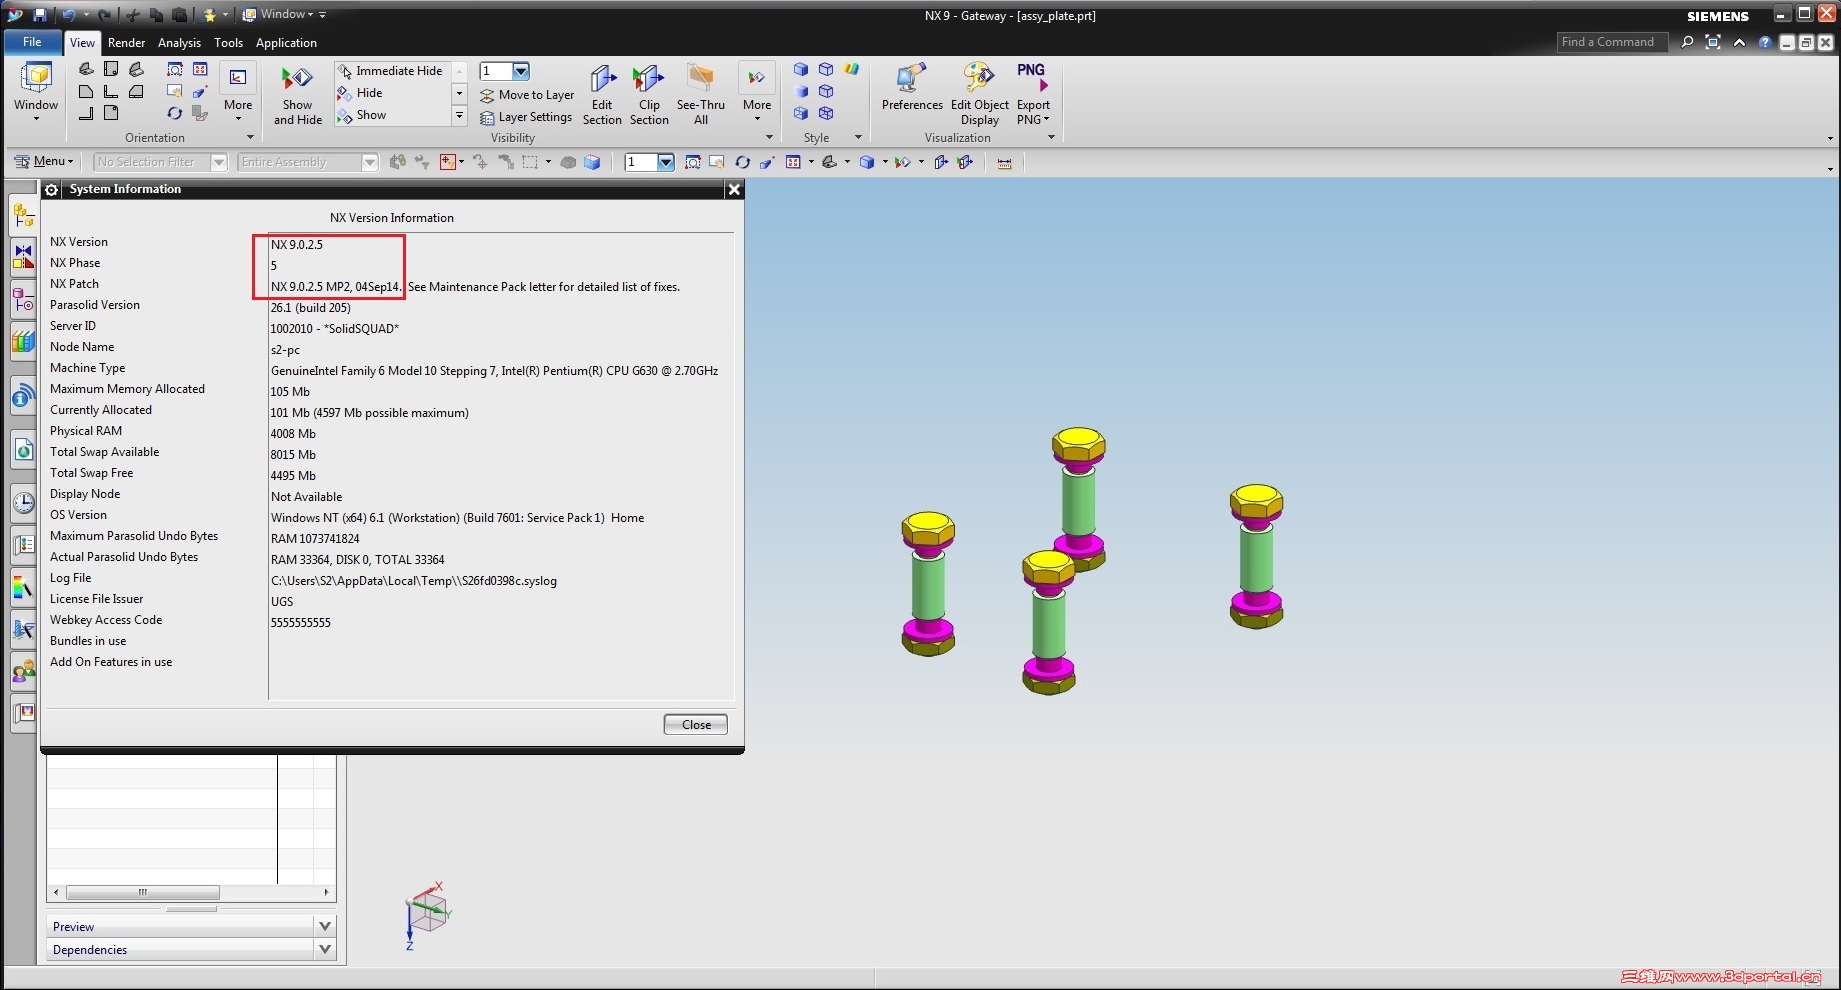
Task: Click the Immediate Hide command
Action: click(x=390, y=71)
